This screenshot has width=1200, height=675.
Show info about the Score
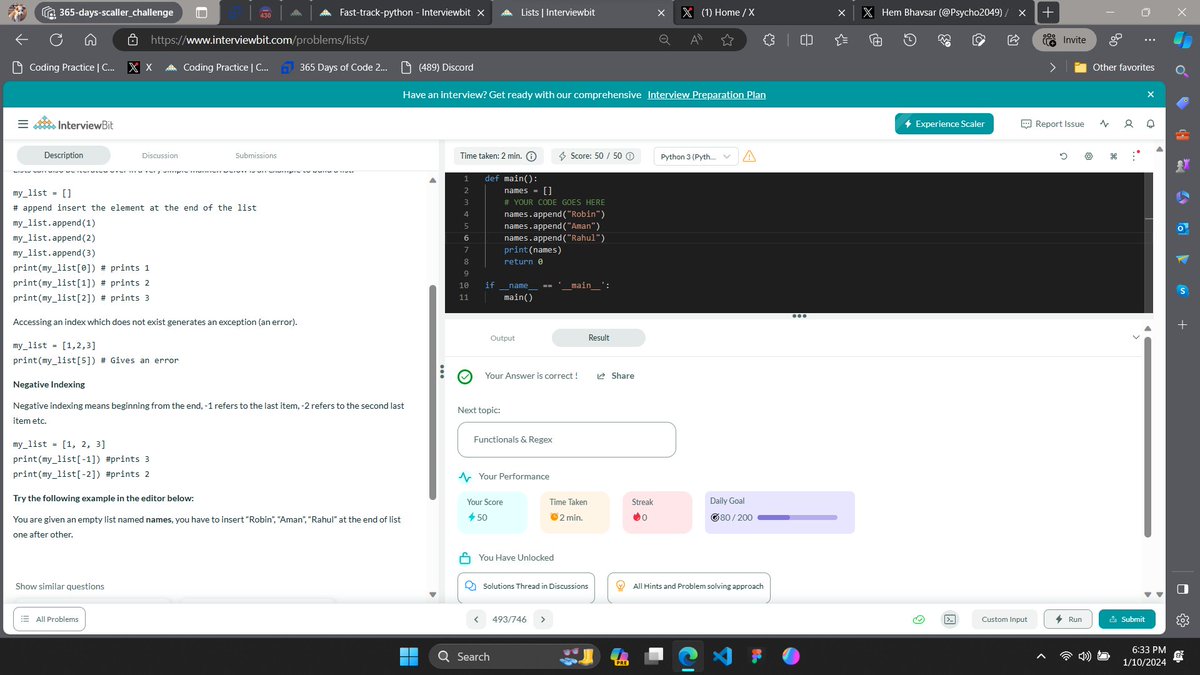click(630, 156)
